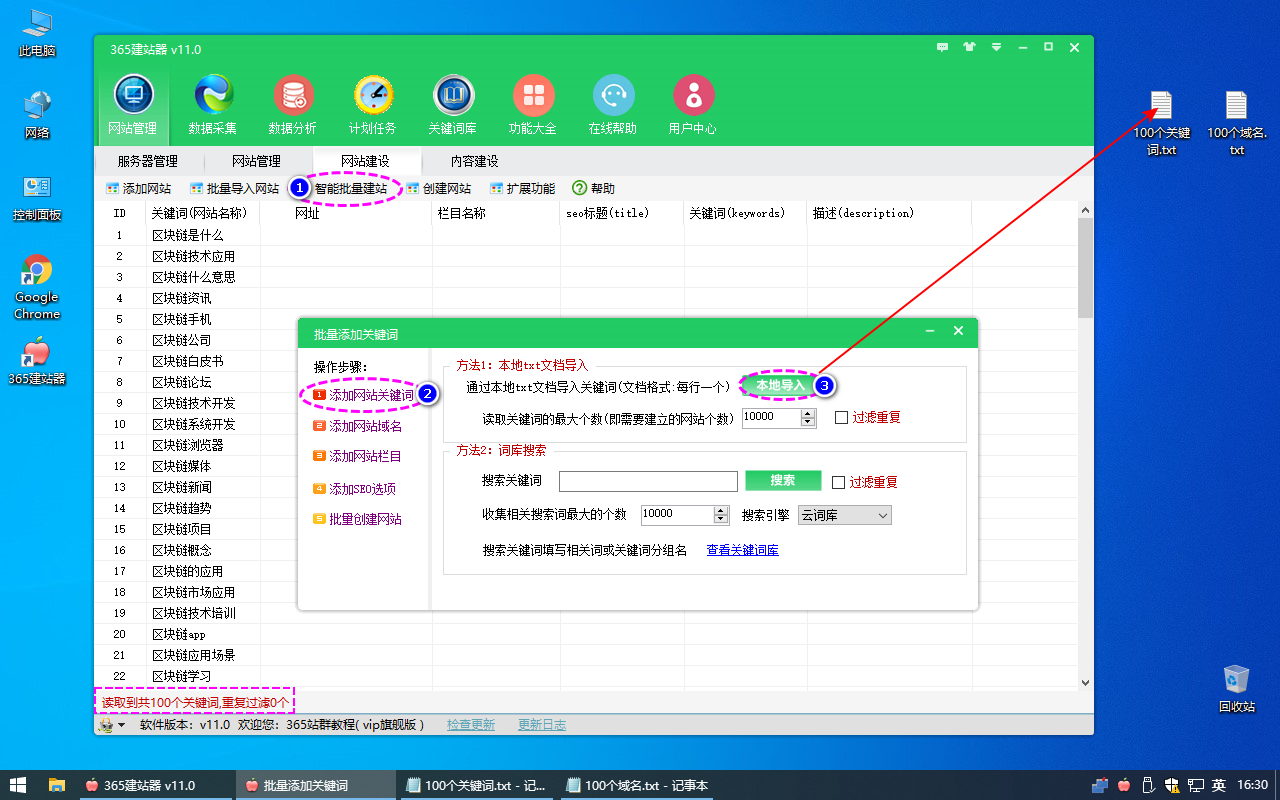The image size is (1280, 800).
Task: Select step 添加网站关键词
Action: [x=364, y=396]
